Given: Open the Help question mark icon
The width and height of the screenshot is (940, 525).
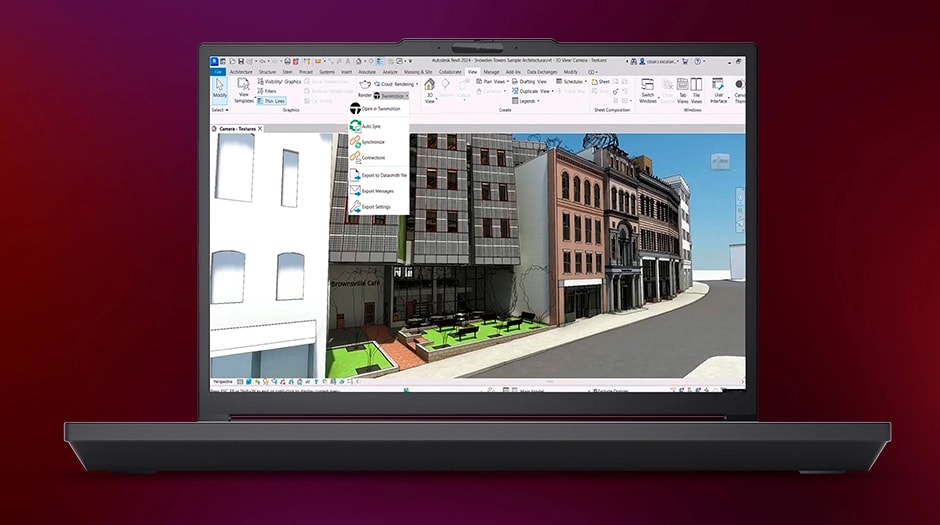Looking at the screenshot, I should [x=698, y=61].
